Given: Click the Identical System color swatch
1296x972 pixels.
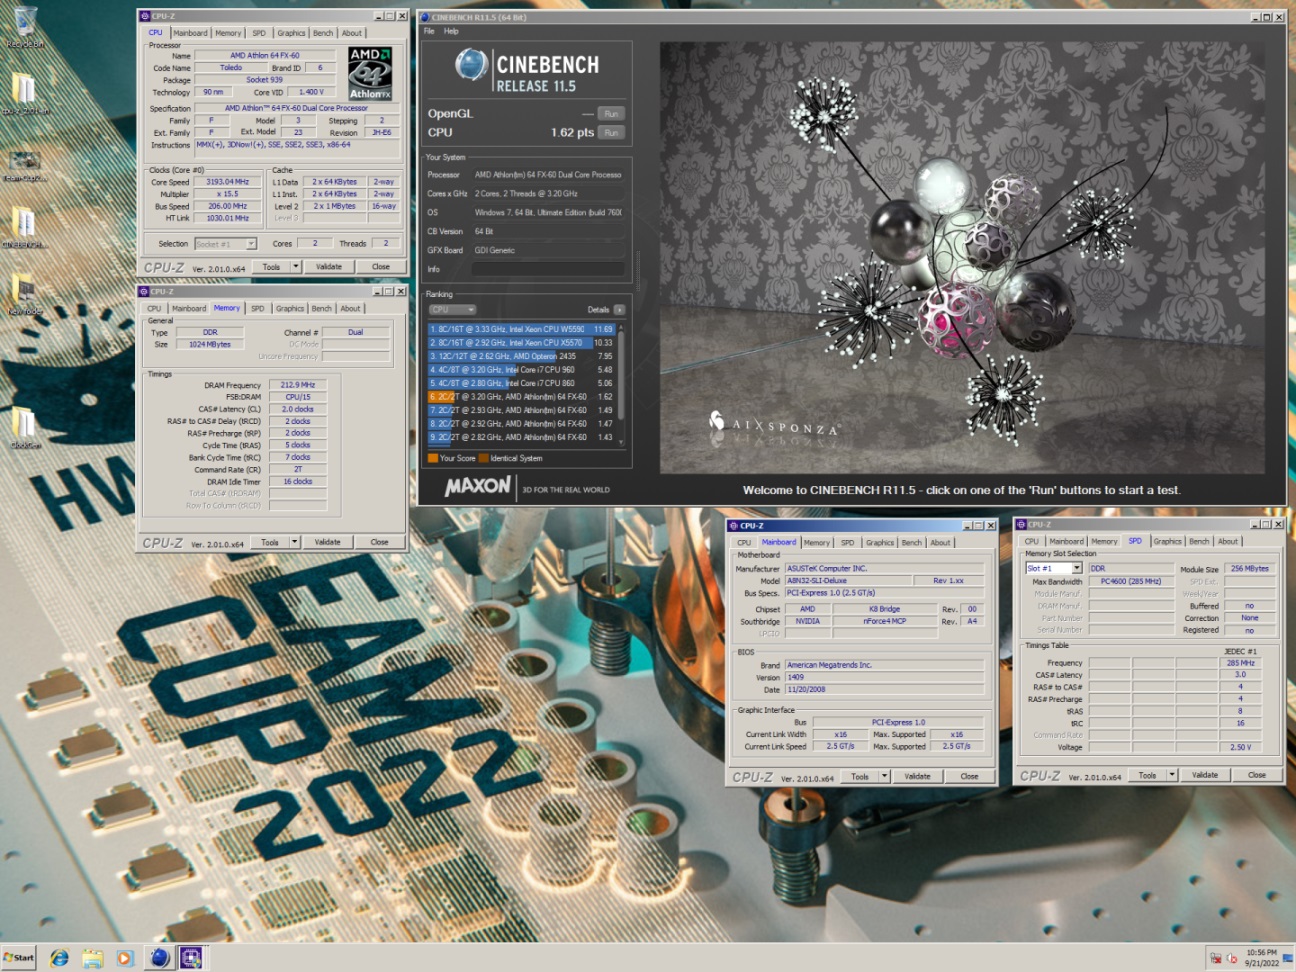Looking at the screenshot, I should click(x=483, y=458).
